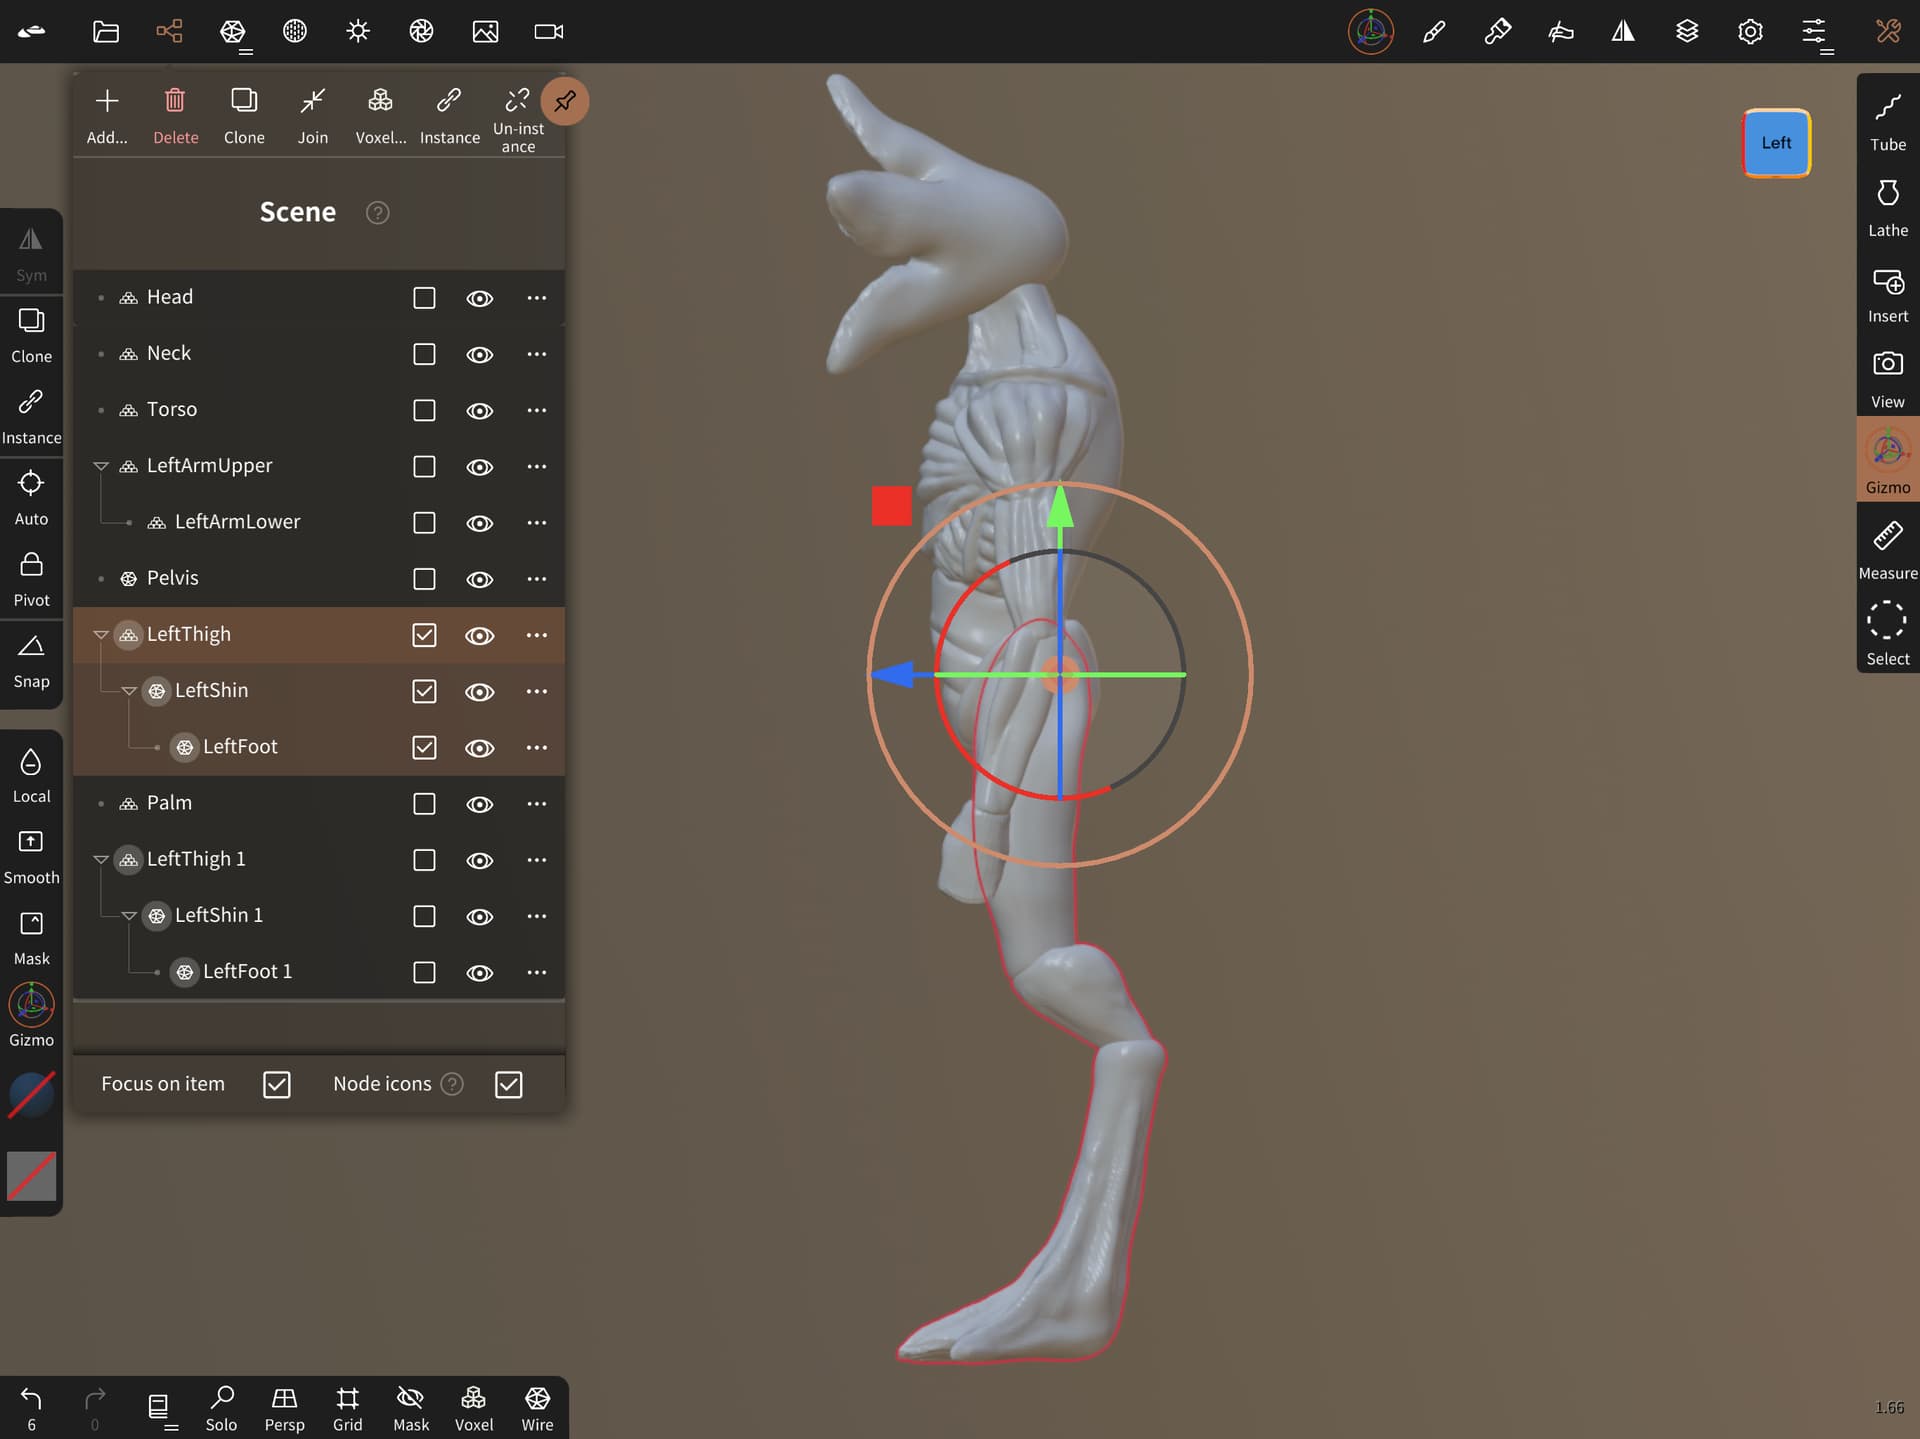Unpin the Scene panel
Viewport: 1920px width, 1439px height.
[x=565, y=101]
